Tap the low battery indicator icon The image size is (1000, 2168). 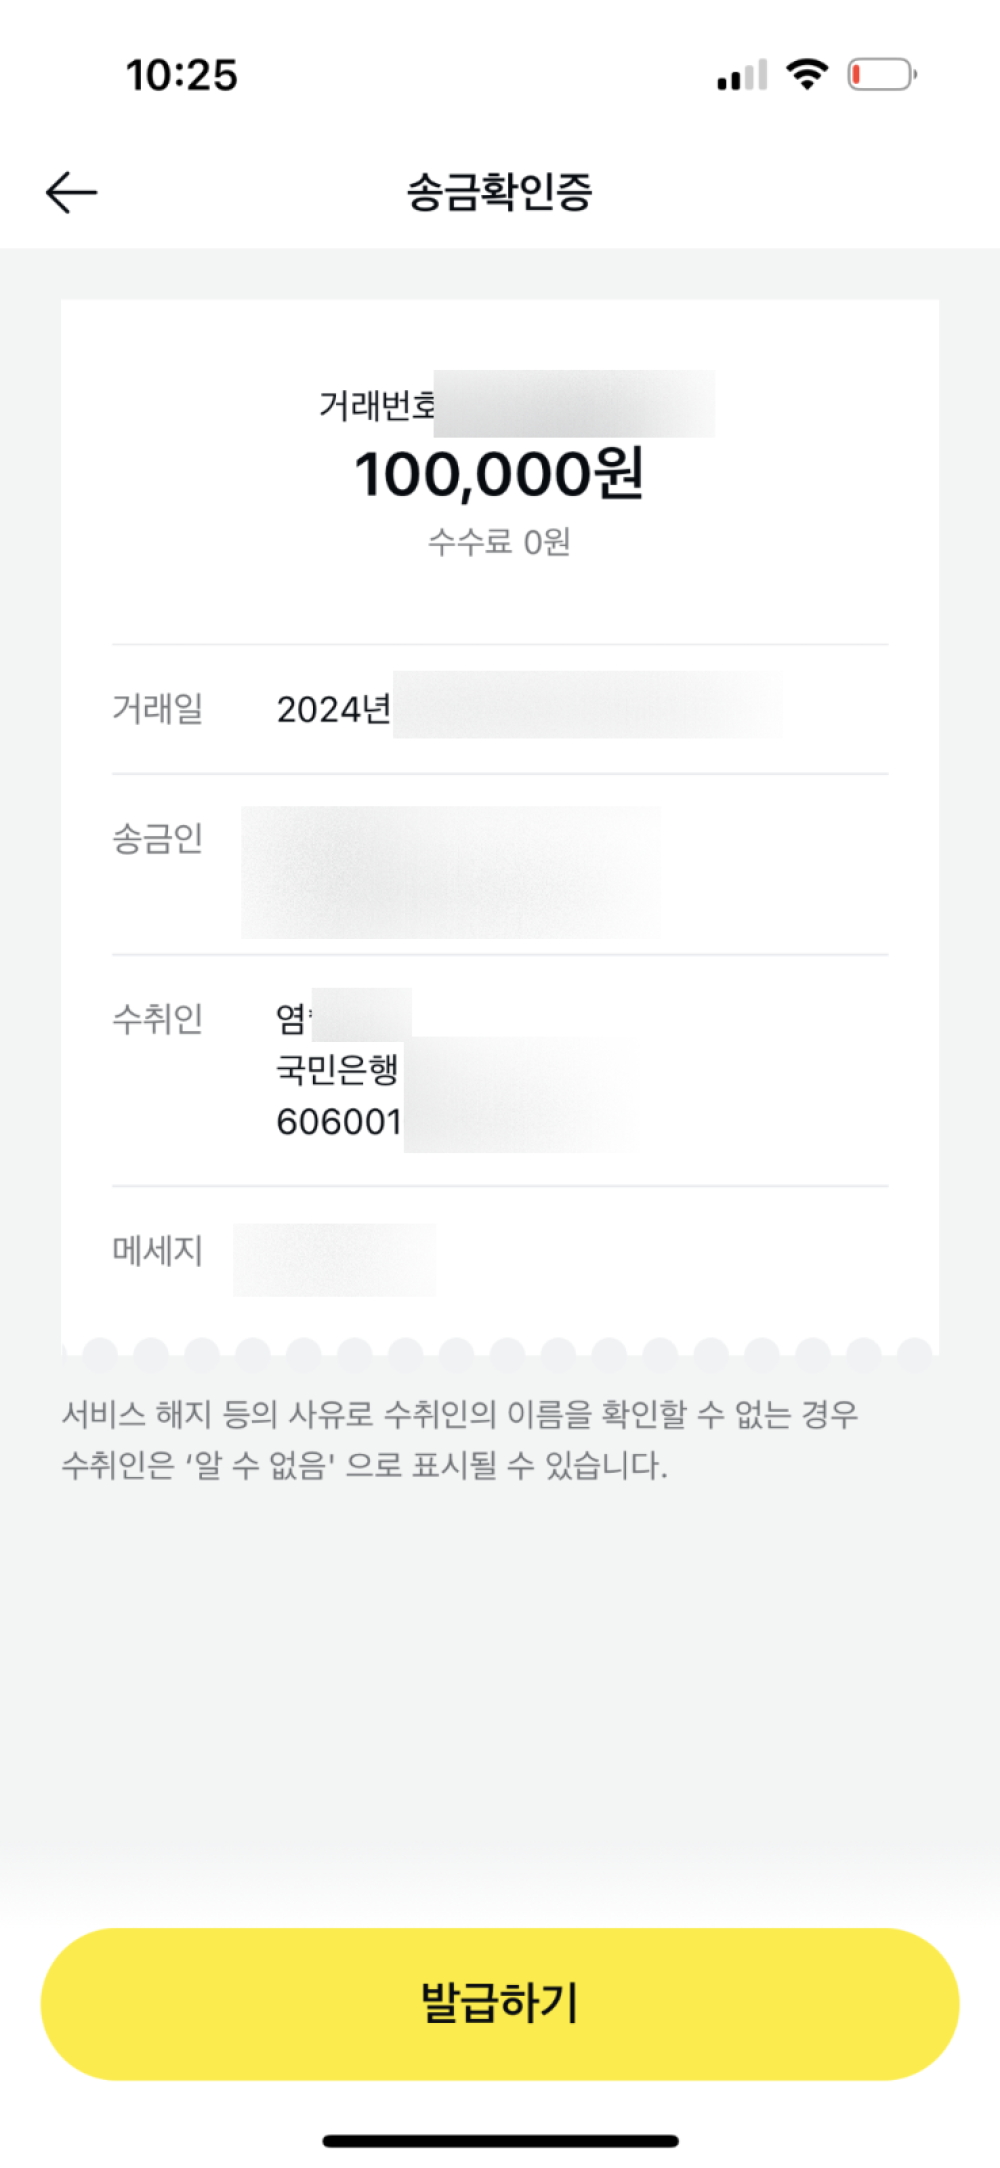coord(882,75)
